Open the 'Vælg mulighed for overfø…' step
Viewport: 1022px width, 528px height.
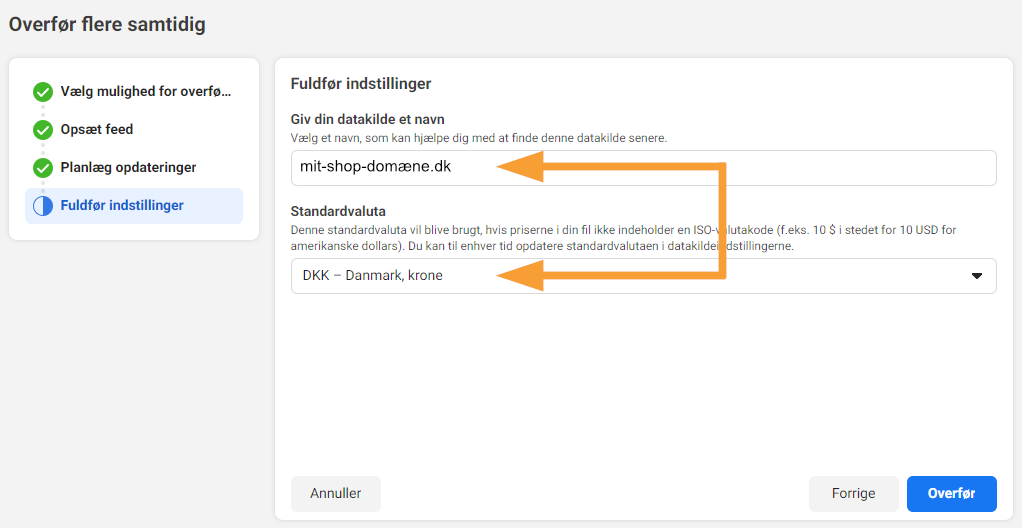pos(146,91)
